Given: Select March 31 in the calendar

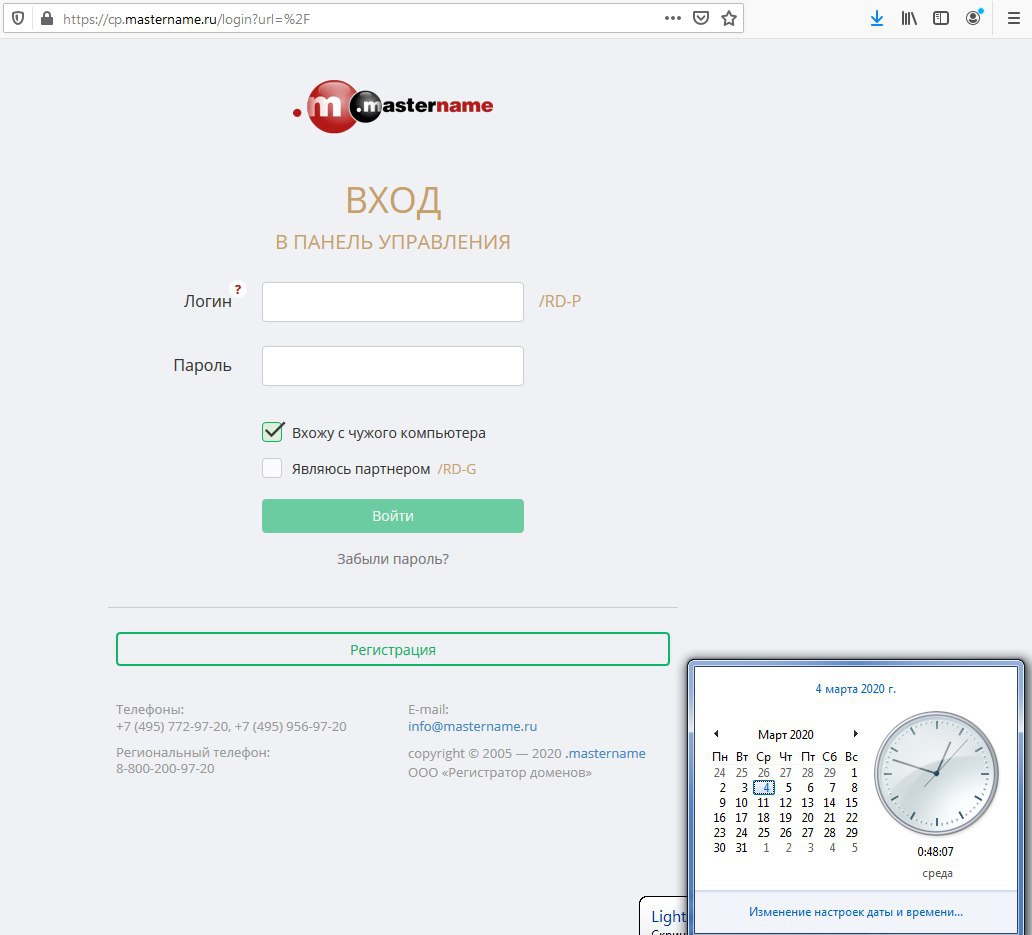Looking at the screenshot, I should pyautogui.click(x=742, y=847).
